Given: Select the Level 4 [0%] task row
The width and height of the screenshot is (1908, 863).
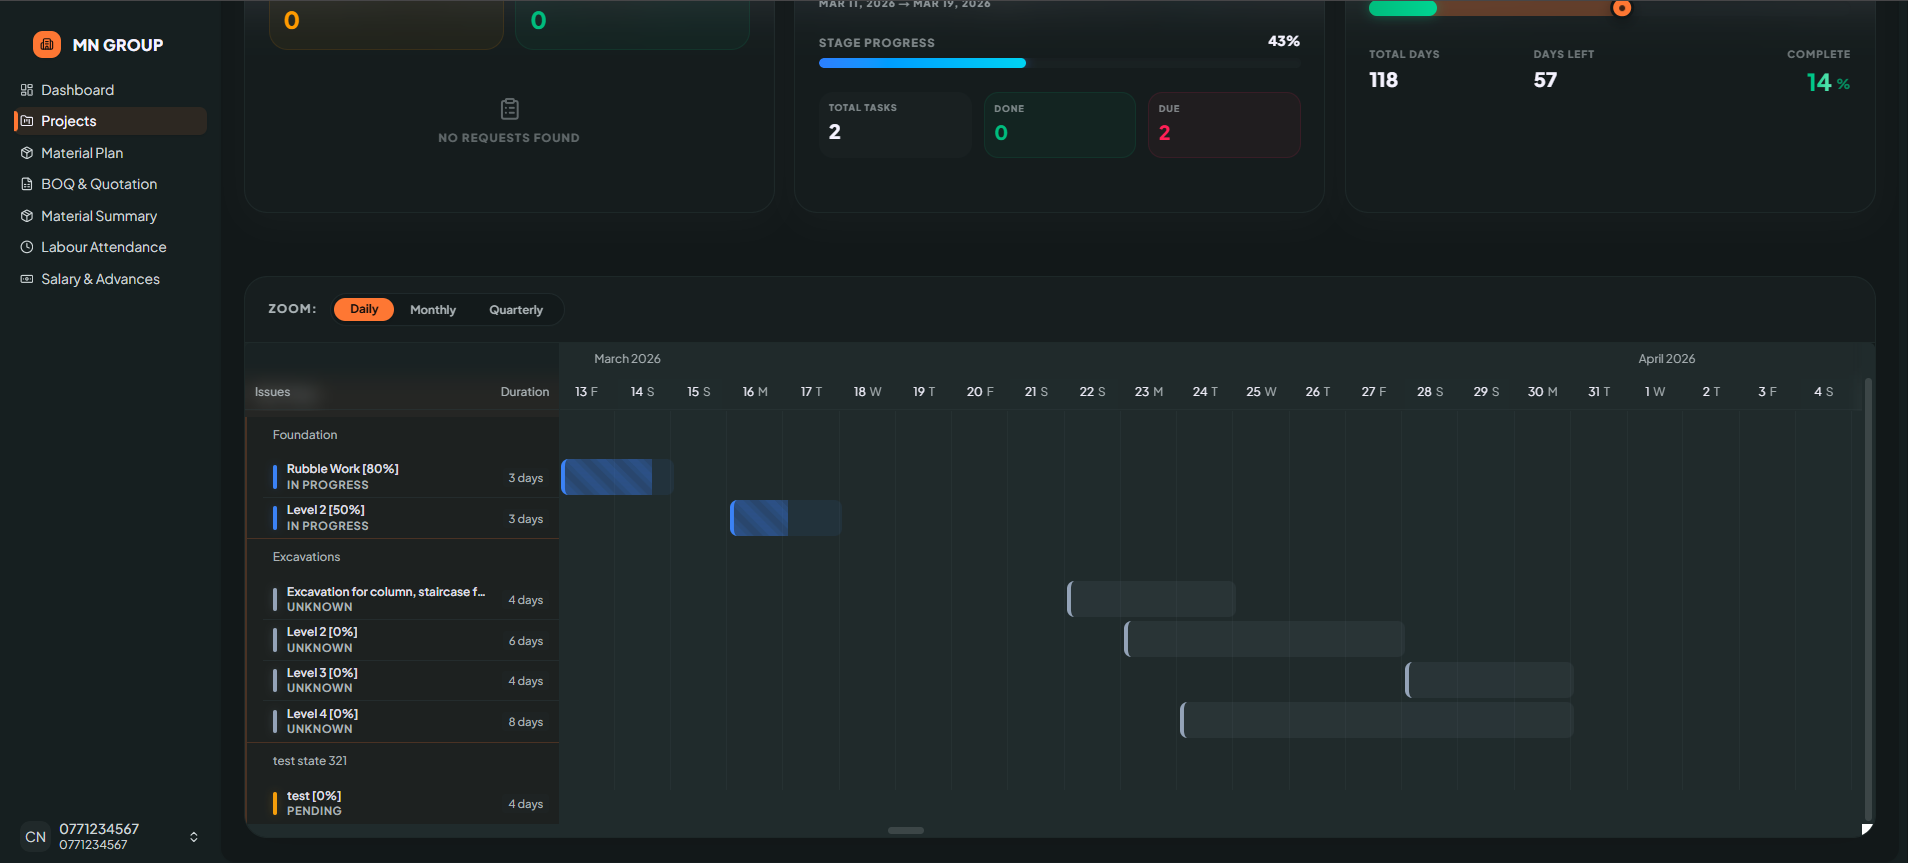Looking at the screenshot, I should [402, 721].
